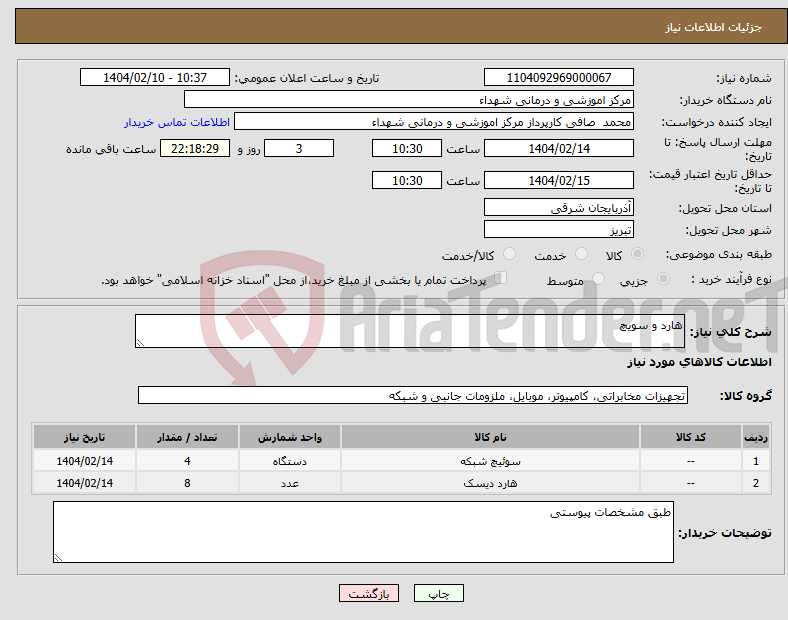
Task: Select the کالا/خدمت radio button
Action: (509, 254)
